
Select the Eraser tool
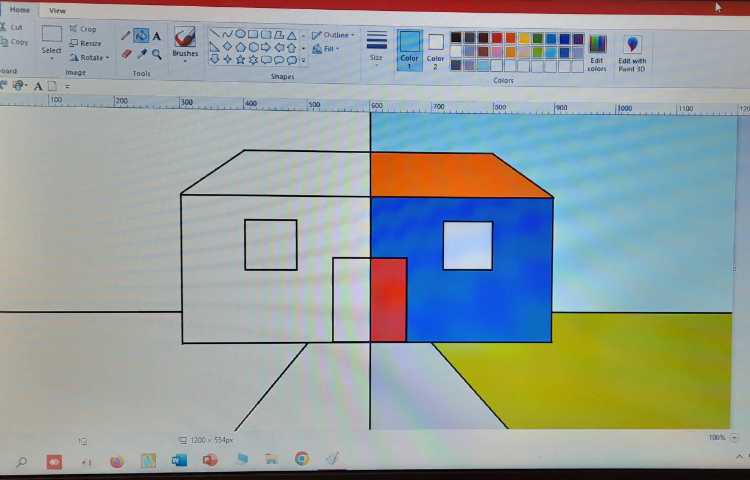pyautogui.click(x=126, y=54)
